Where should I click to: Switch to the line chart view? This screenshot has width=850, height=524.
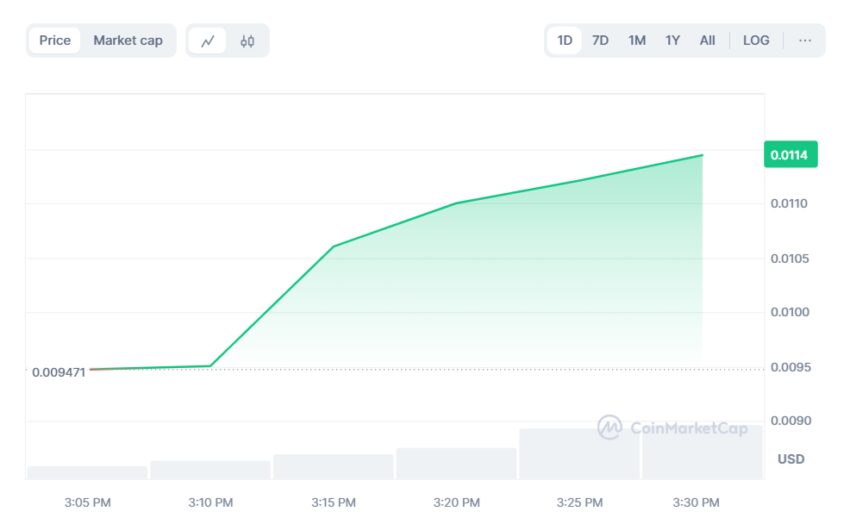tap(208, 41)
